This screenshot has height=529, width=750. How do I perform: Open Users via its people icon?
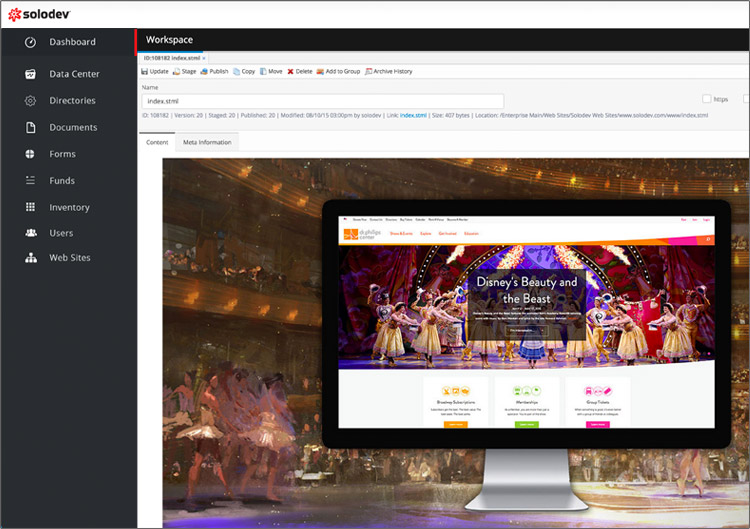31,233
